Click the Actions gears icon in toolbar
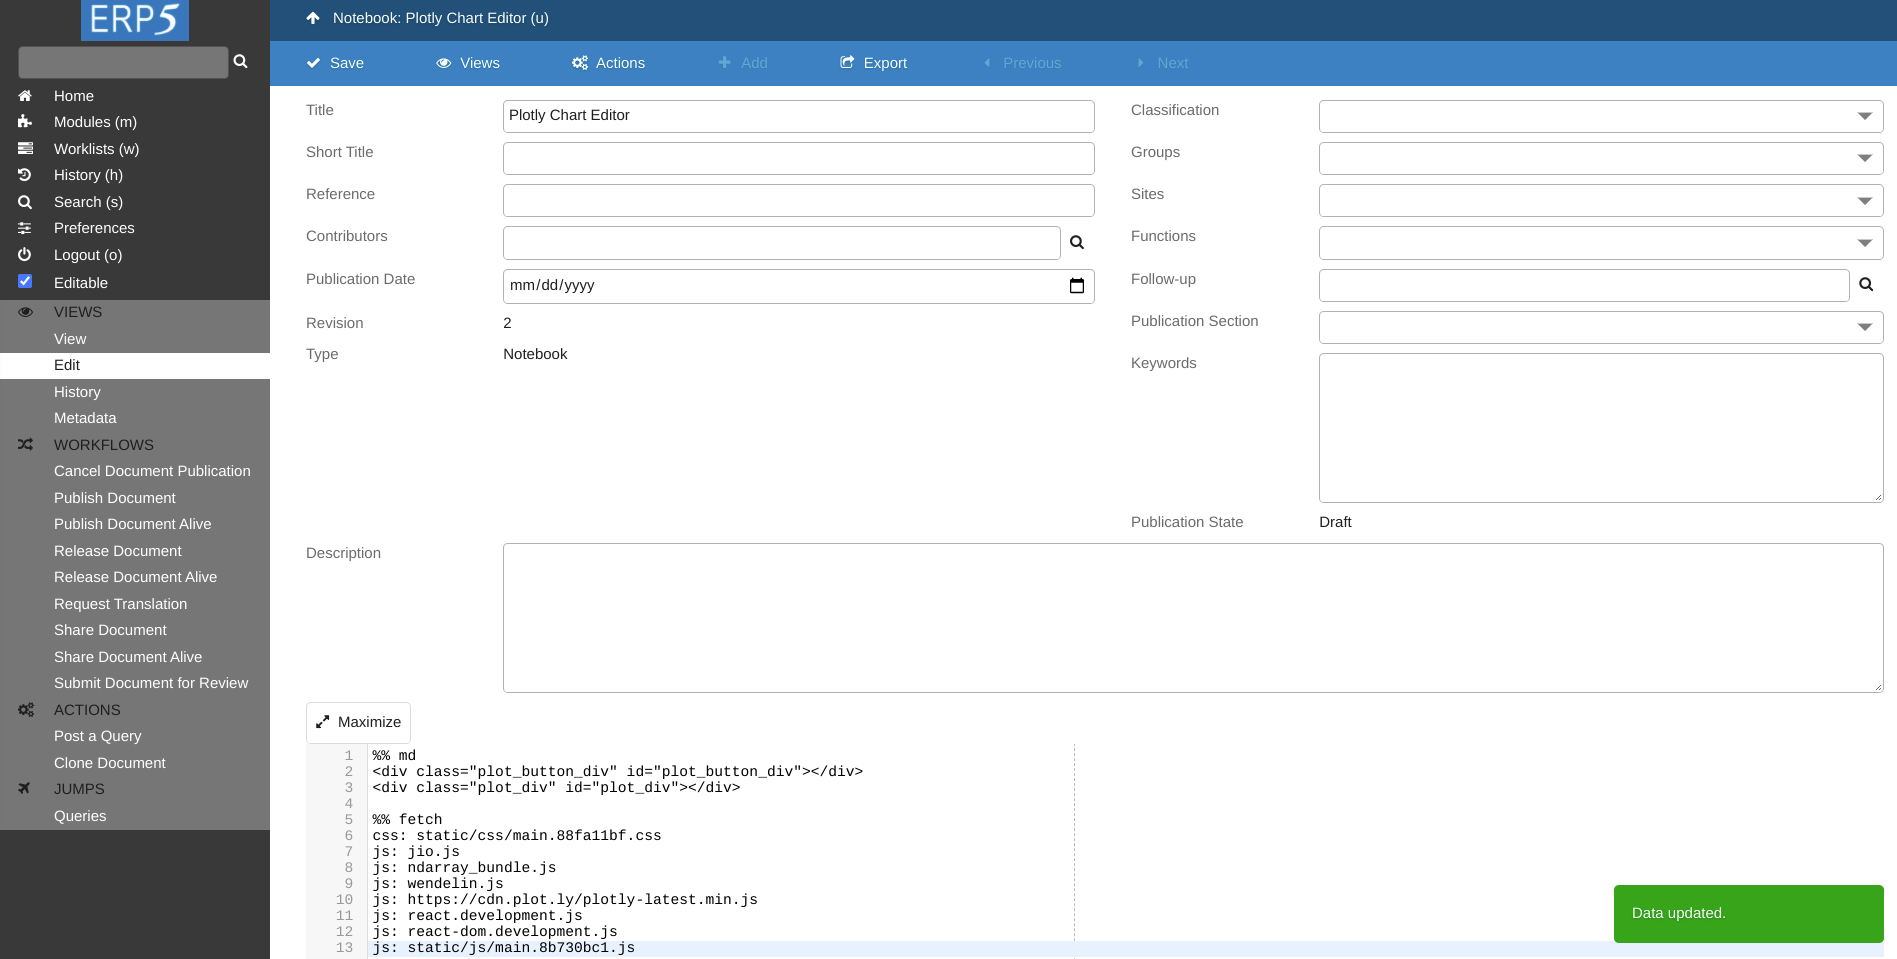Viewport: 1897px width, 959px height. pyautogui.click(x=580, y=63)
